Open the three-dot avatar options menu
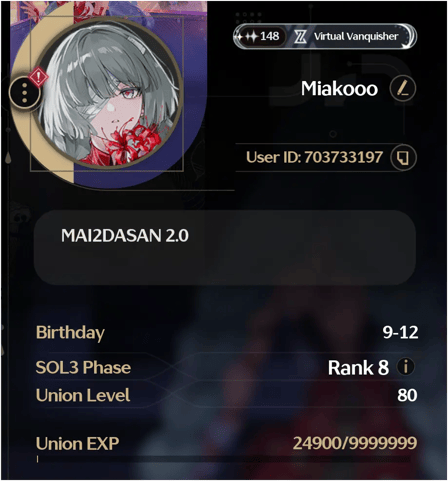Screen dimensions: 448x481 24,93
